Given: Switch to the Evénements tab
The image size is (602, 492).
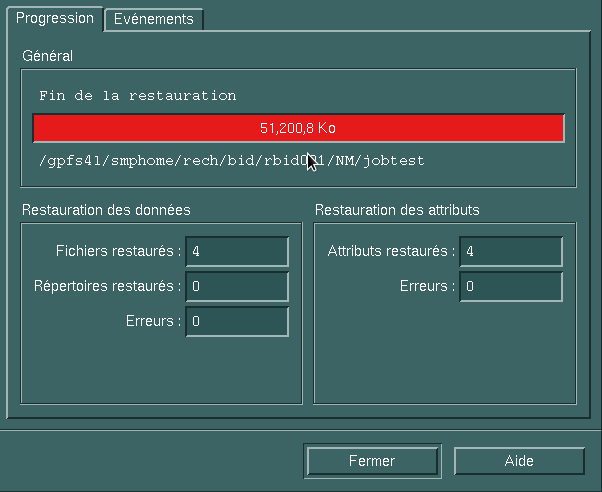Looking at the screenshot, I should pyautogui.click(x=154, y=19).
